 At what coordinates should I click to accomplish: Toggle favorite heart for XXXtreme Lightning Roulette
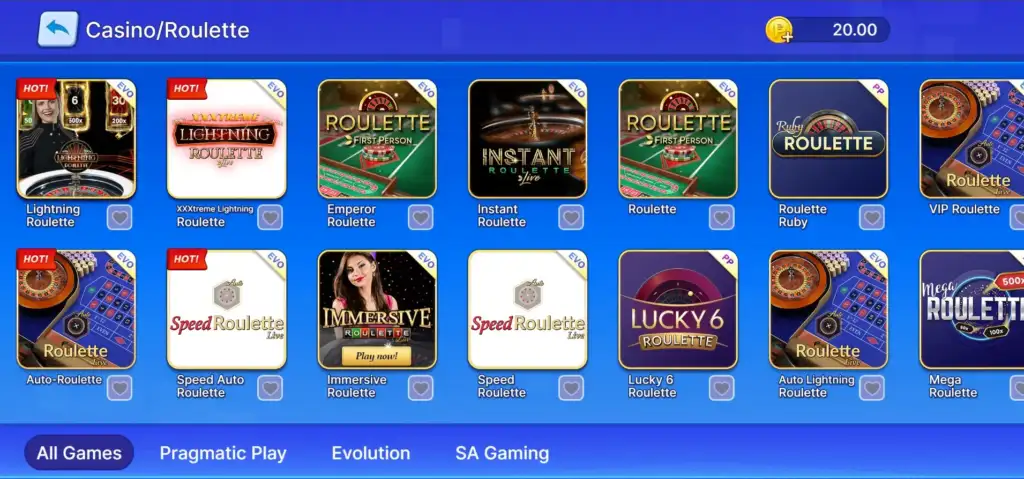[270, 217]
